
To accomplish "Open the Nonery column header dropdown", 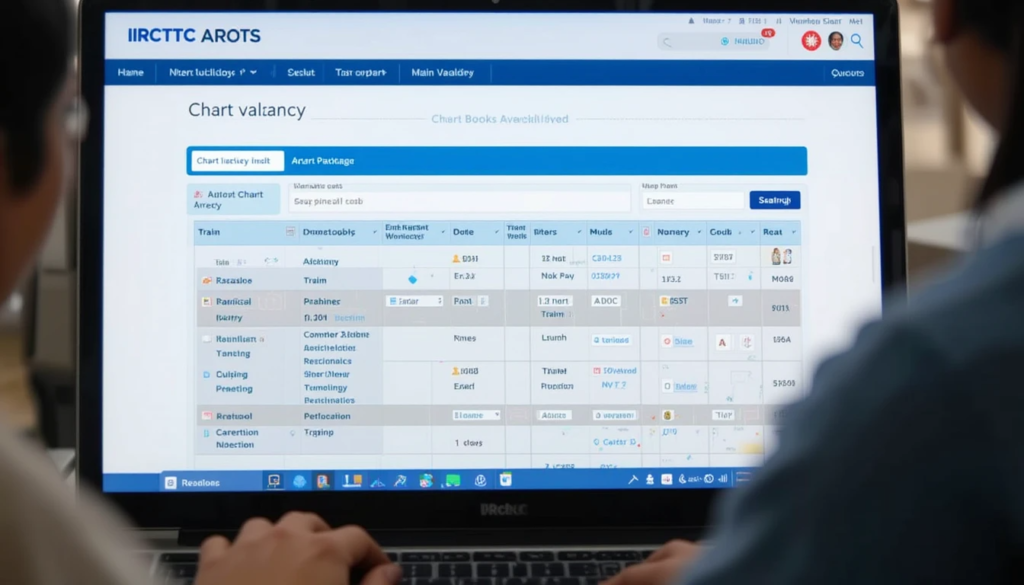I will (697, 232).
